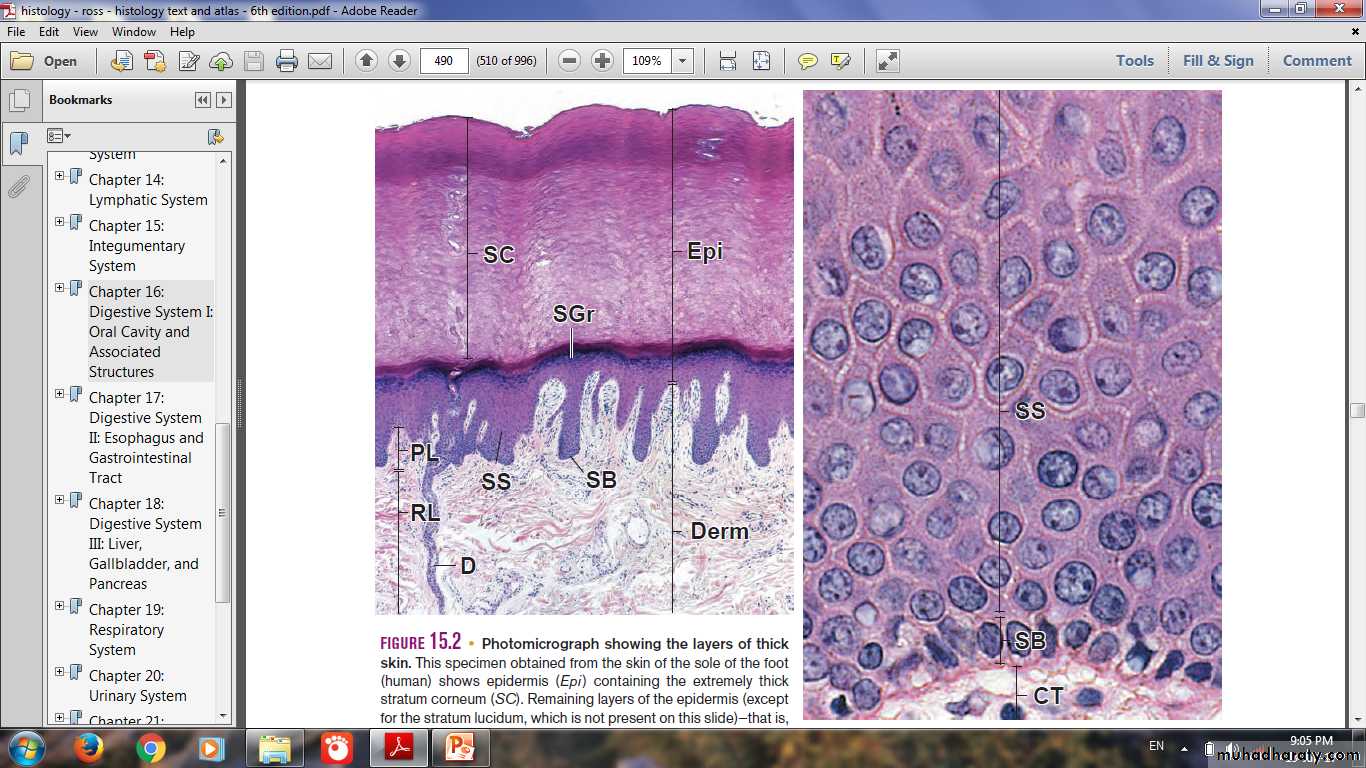The width and height of the screenshot is (1366, 768).
Task: Add a sticky note comment
Action: [807, 61]
